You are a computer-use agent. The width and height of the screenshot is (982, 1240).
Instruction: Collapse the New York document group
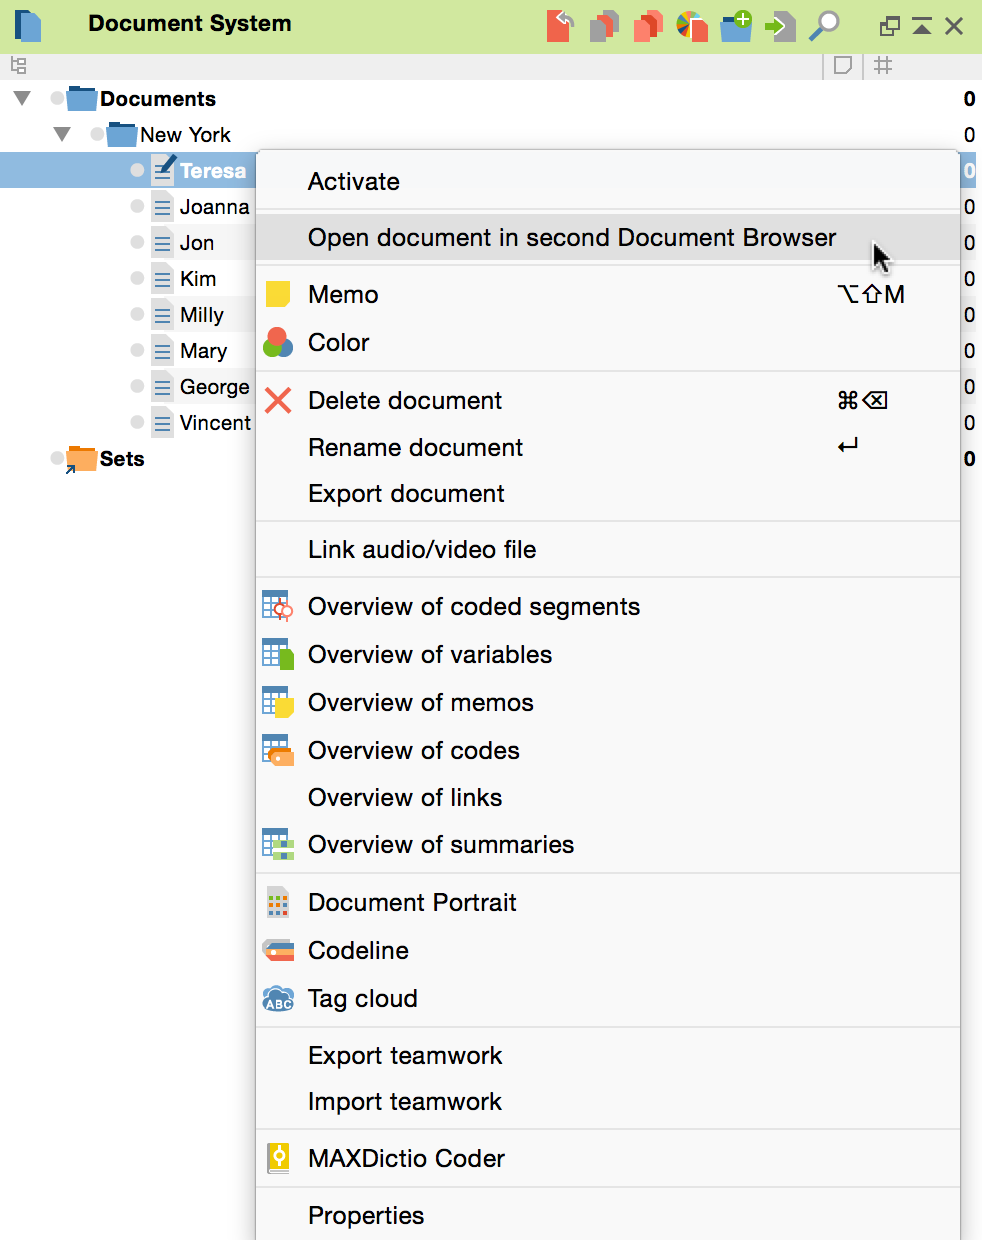click(62, 135)
